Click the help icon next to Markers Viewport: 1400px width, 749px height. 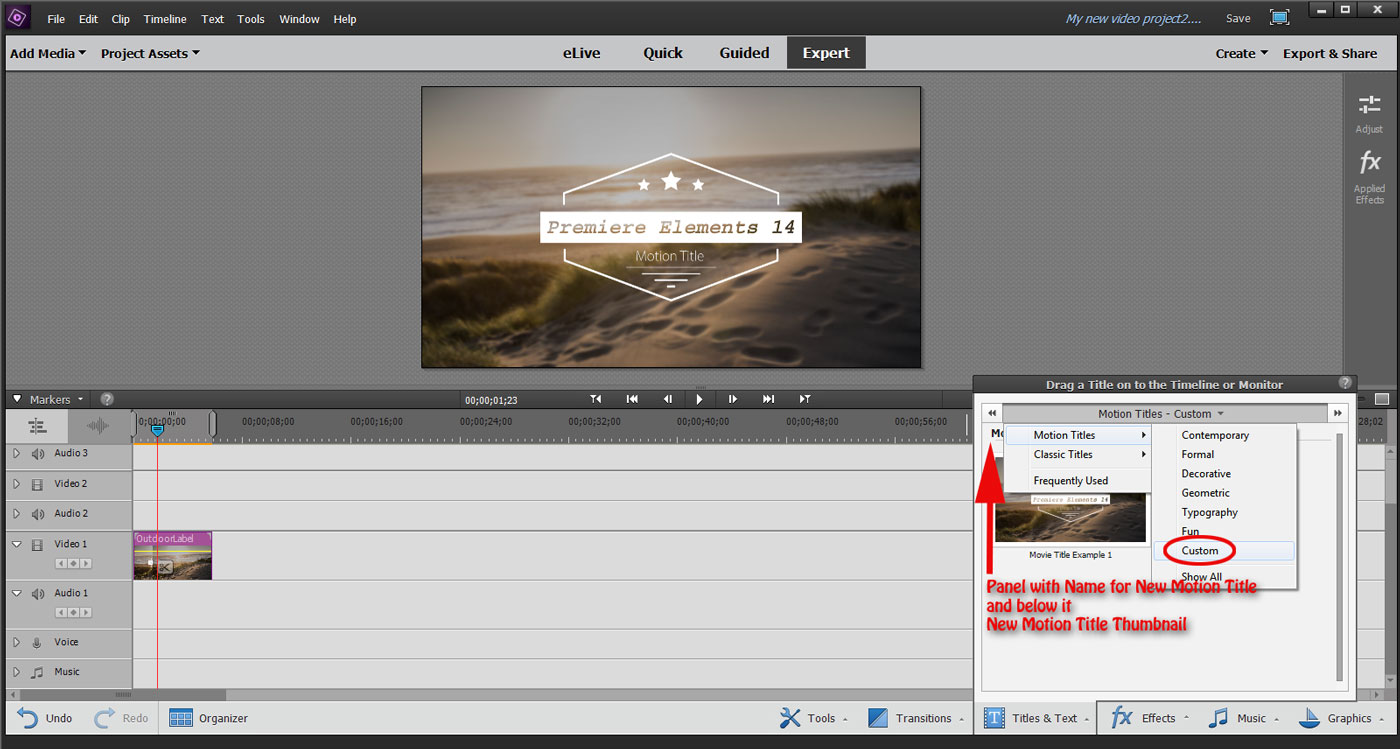tap(107, 399)
